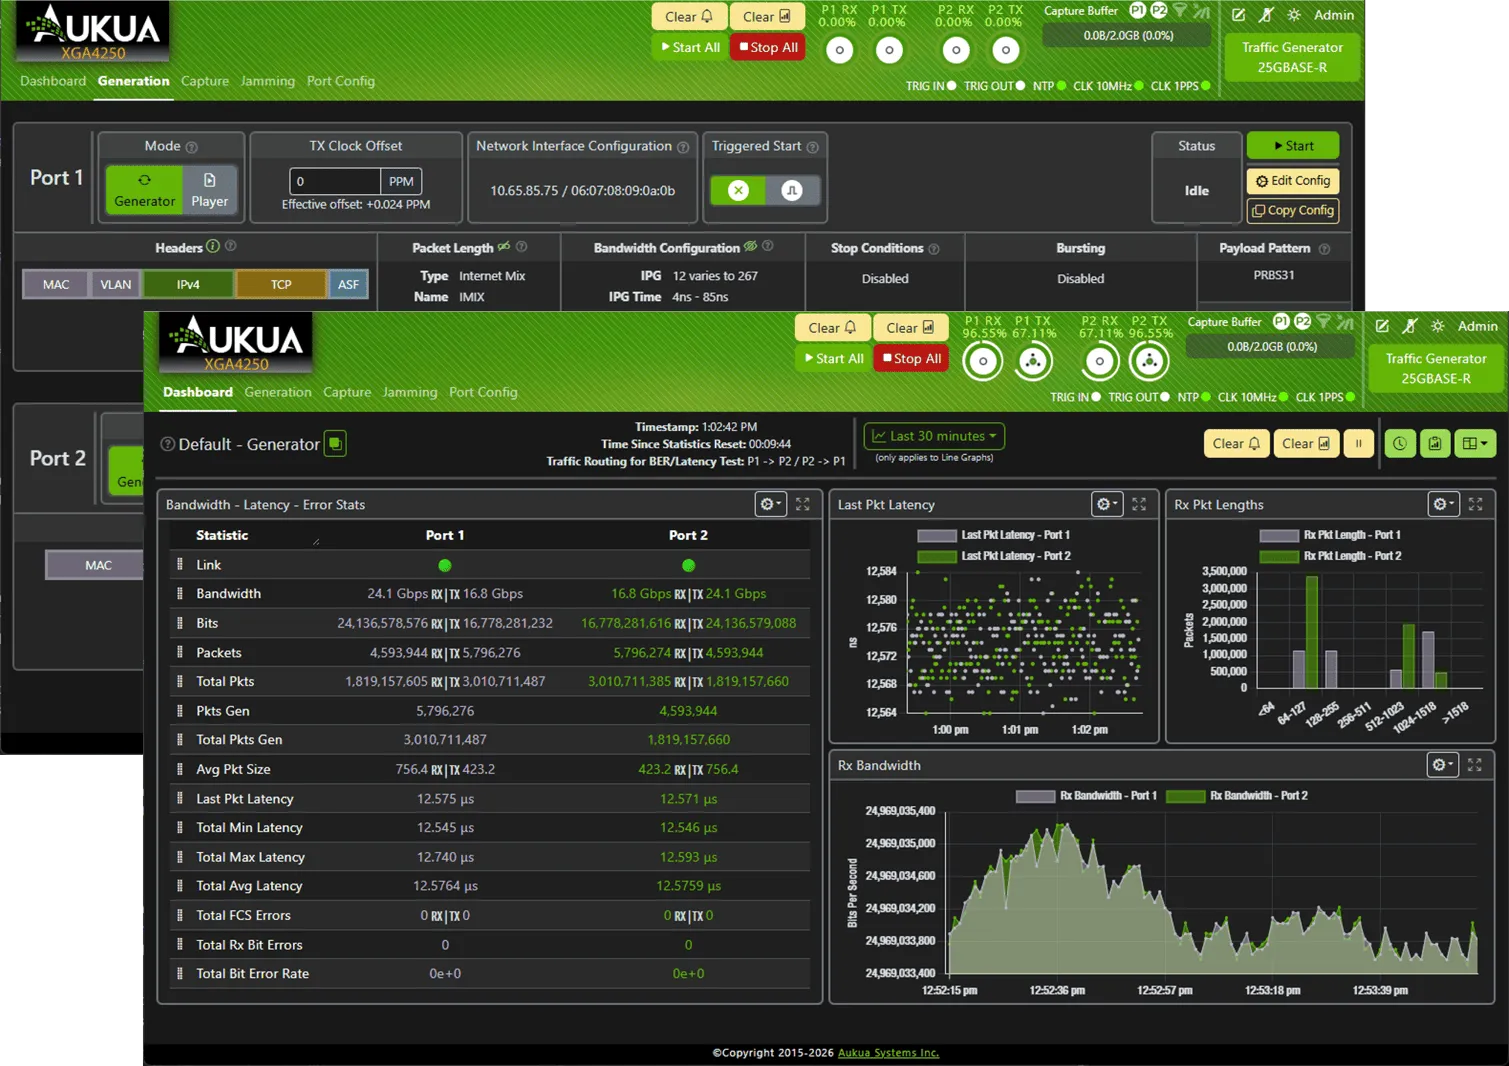
Task: Select the pulse option under Triggered Start
Action: tap(792, 191)
